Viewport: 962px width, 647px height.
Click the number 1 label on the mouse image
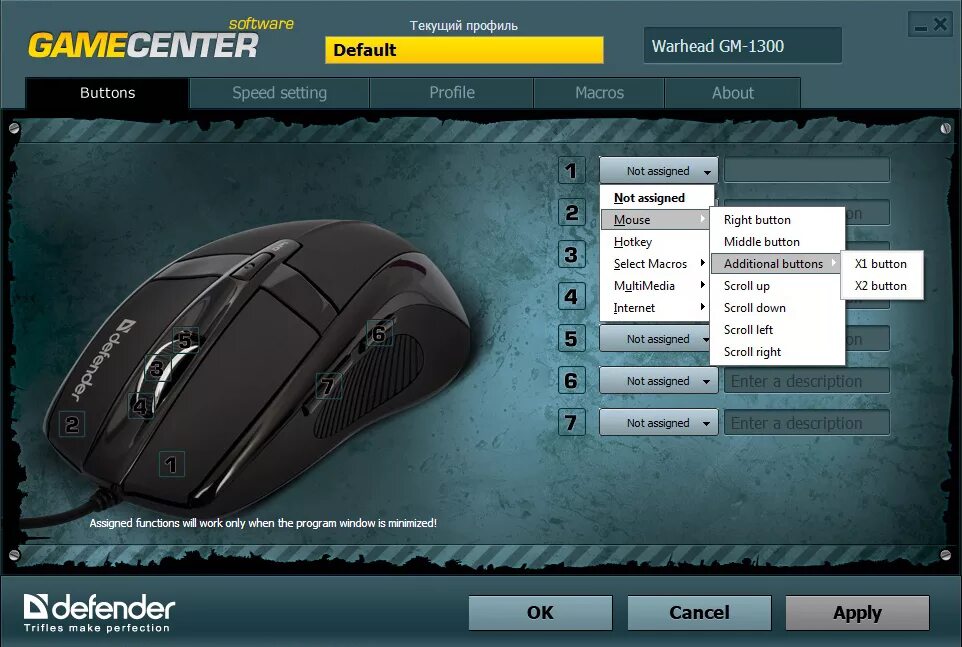(x=171, y=465)
